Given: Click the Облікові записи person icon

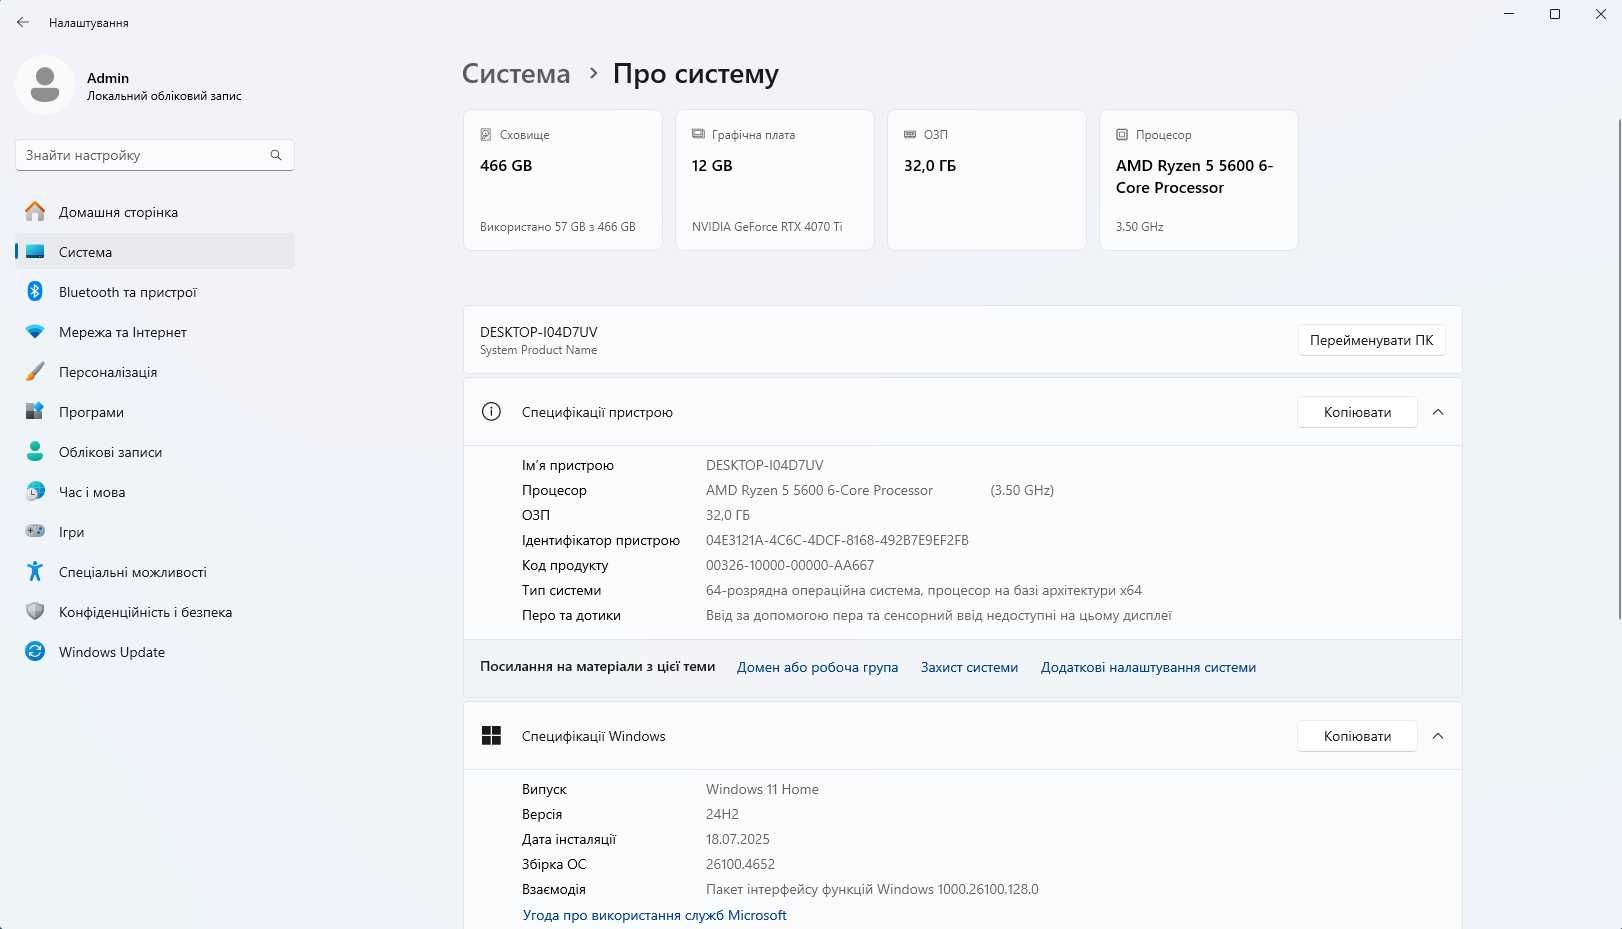Looking at the screenshot, I should coord(35,452).
